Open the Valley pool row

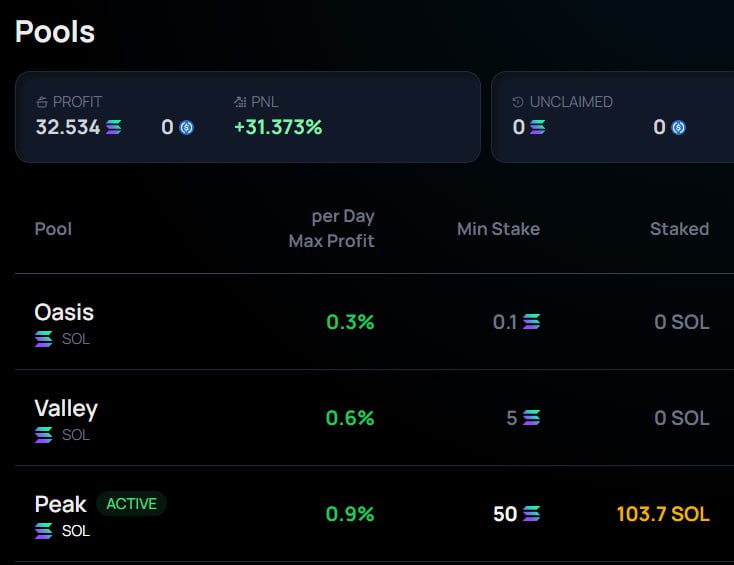[x=66, y=408]
